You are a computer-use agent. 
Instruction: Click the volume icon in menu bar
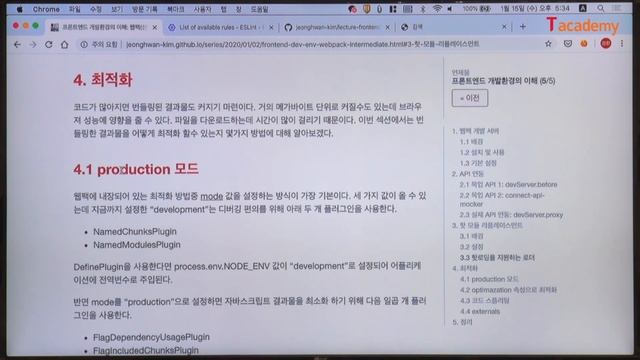[450, 9]
